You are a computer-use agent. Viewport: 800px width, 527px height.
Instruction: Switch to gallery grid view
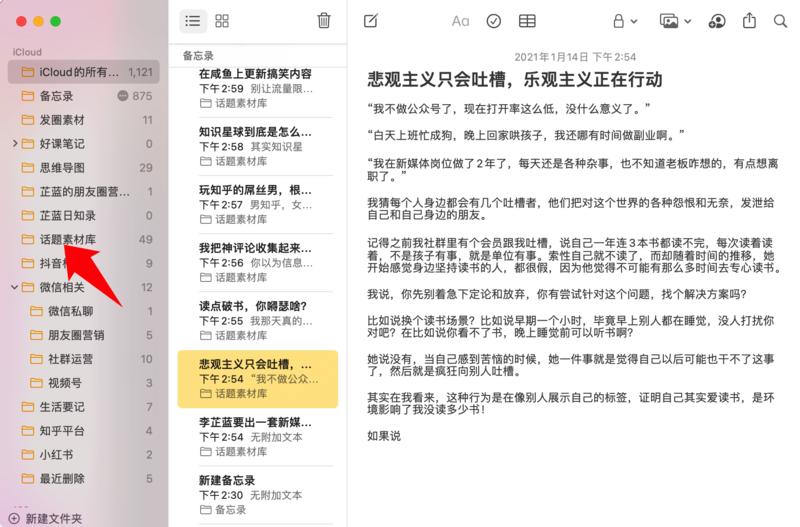point(222,21)
